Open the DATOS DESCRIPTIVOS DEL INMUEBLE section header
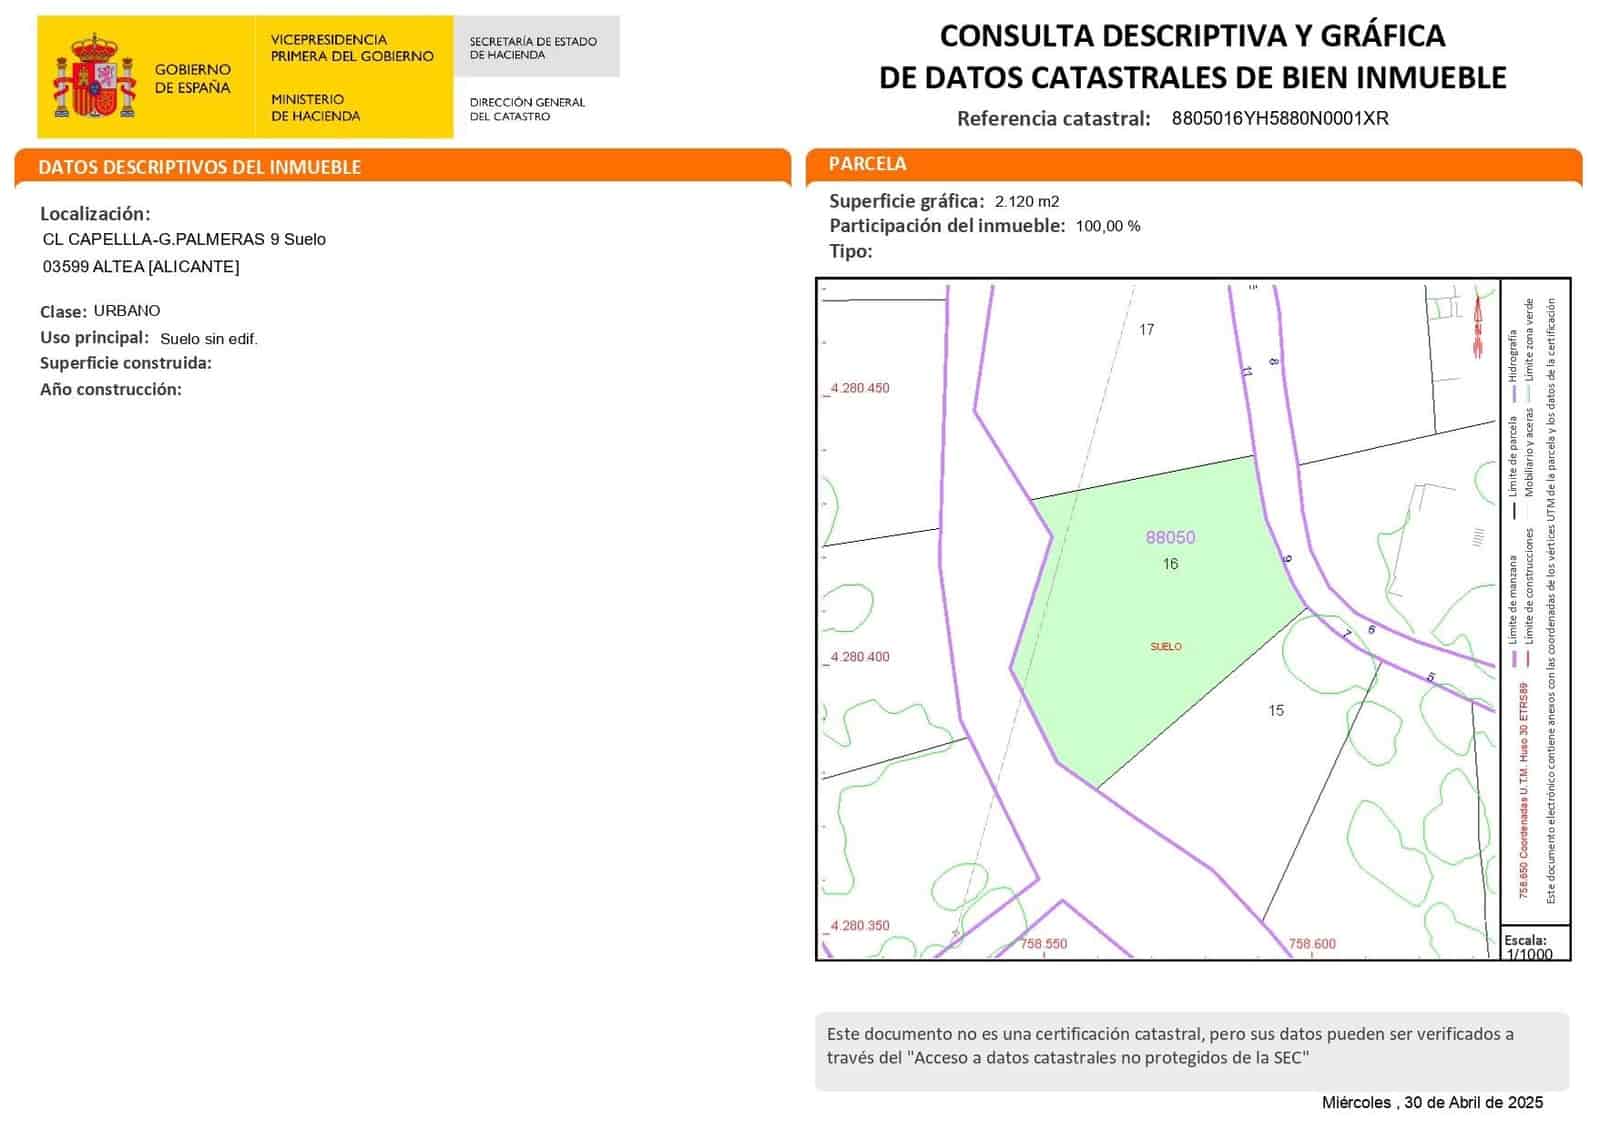The height and width of the screenshot is (1130, 1600). point(200,167)
